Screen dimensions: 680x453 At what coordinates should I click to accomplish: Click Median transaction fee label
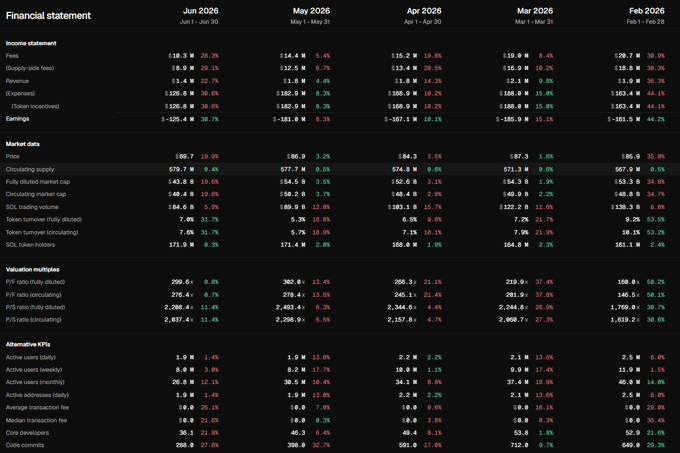pos(36,420)
